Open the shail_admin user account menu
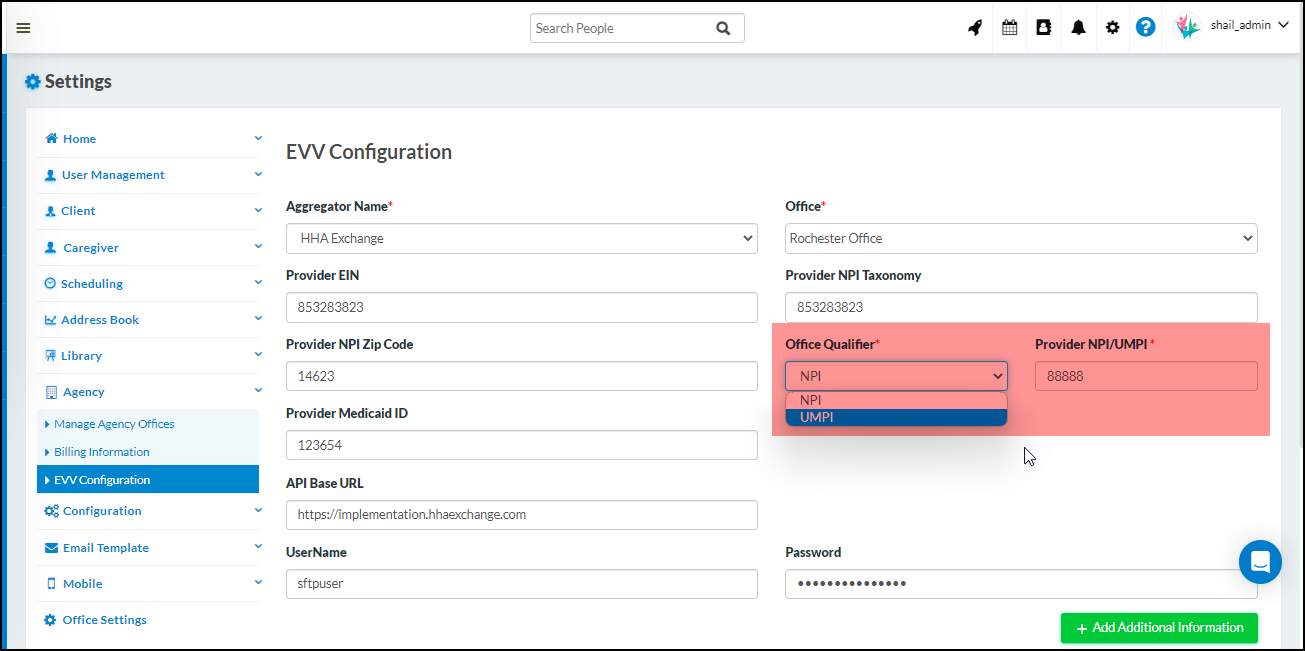The height and width of the screenshot is (651, 1305). [x=1236, y=26]
